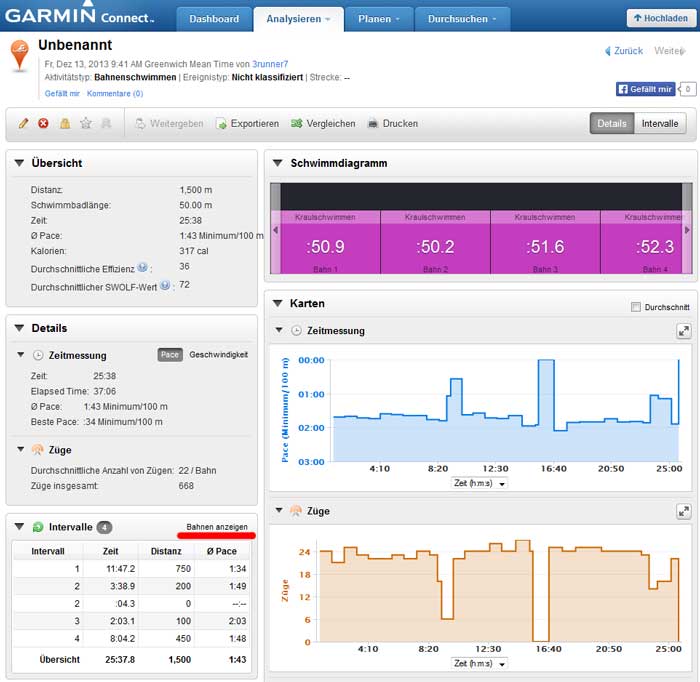The height and width of the screenshot is (682, 700).
Task: Click the stroke icon beside Züge in Details
Action: (38, 449)
